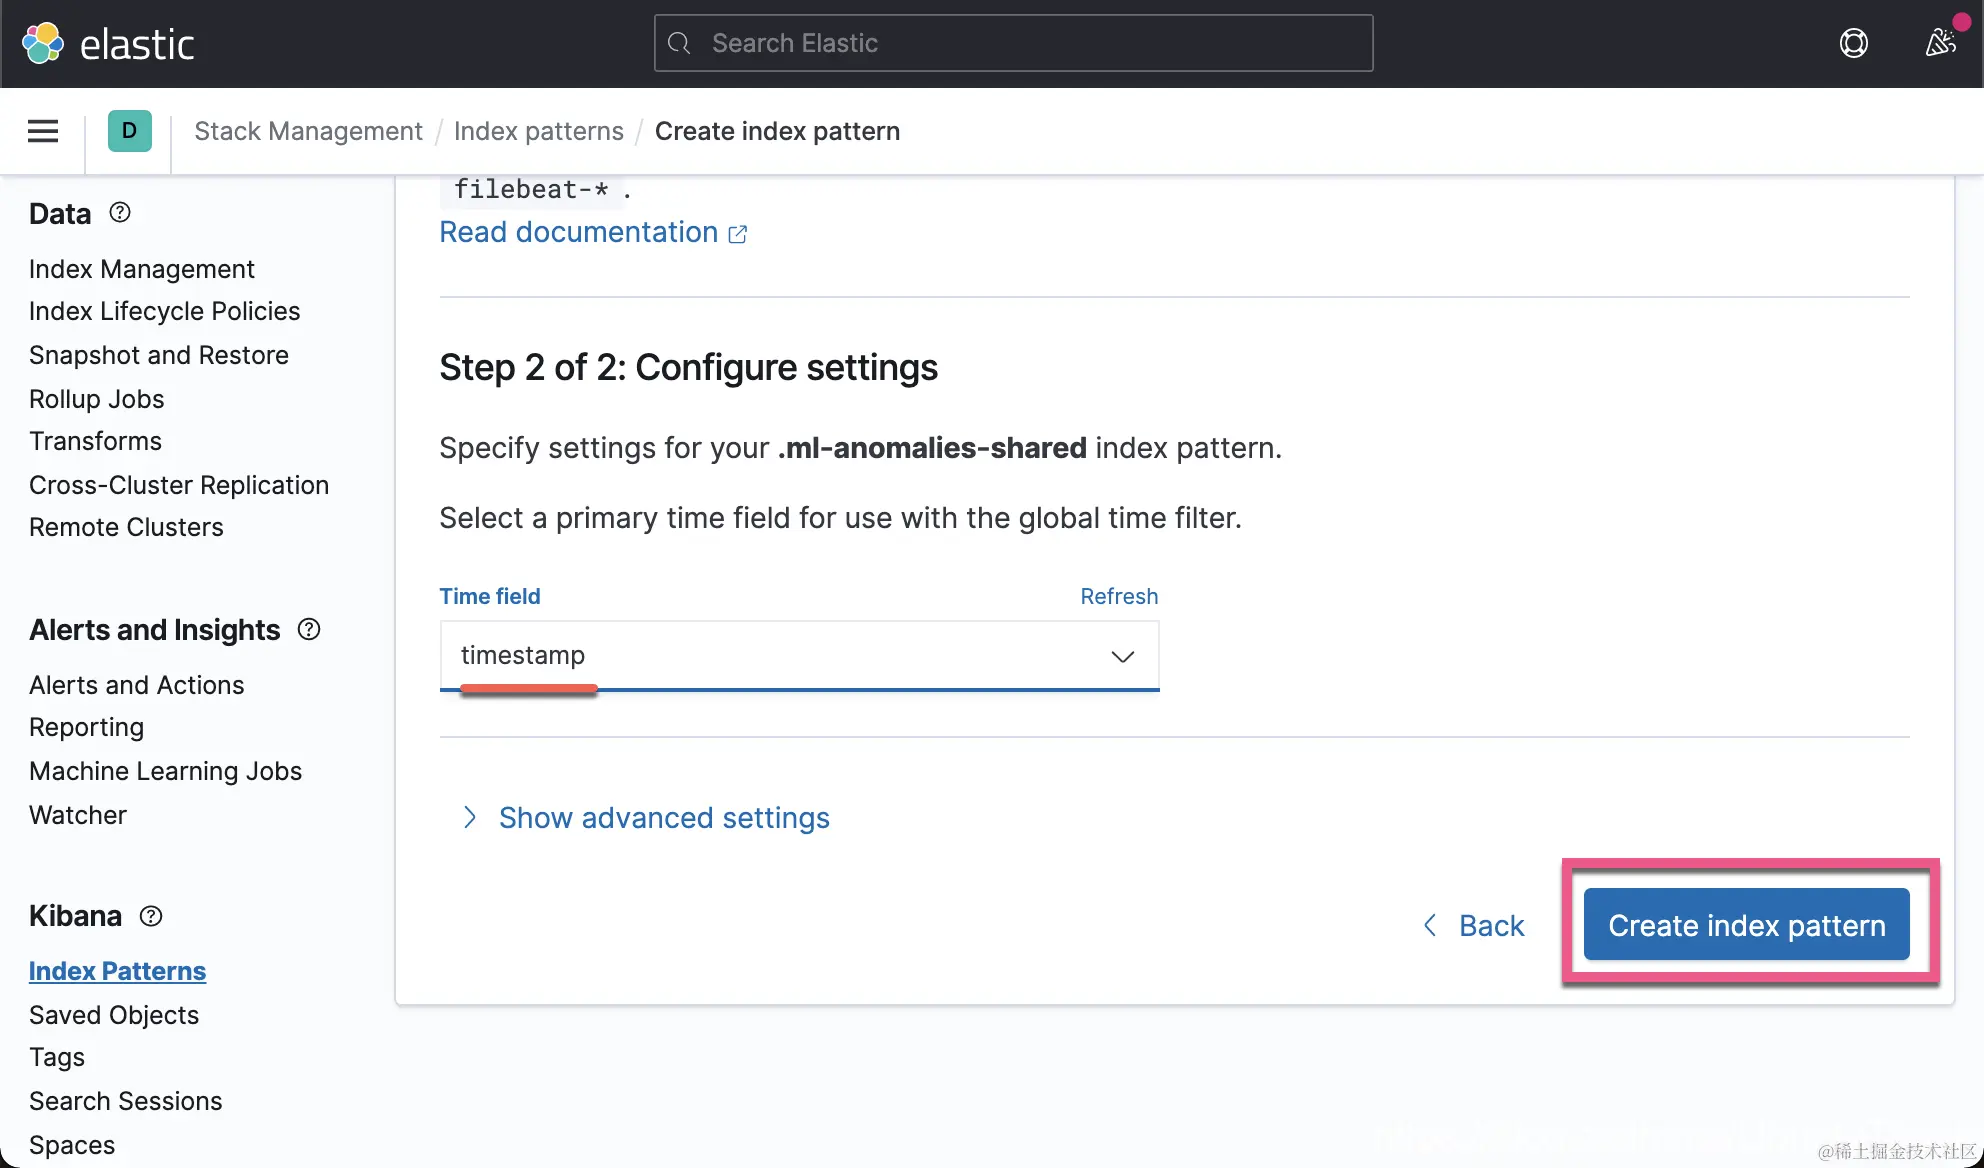
Task: Open the Time field dropdown
Action: click(799, 656)
